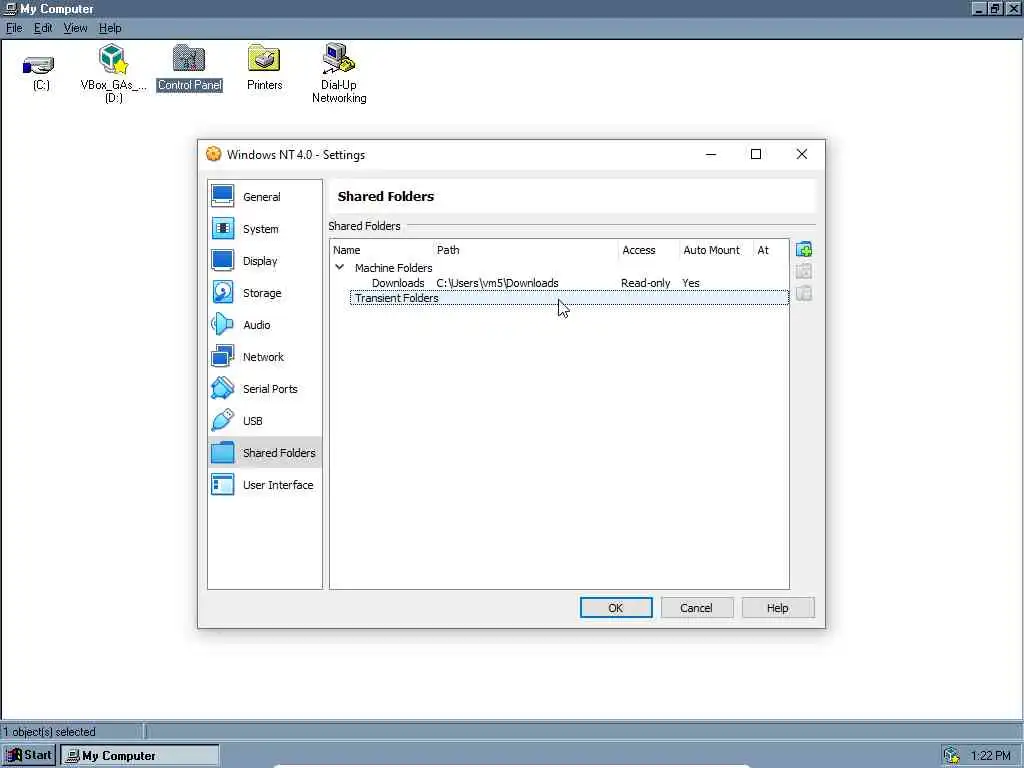Screen dimensions: 1024x768
Task: Open Display settings category icon
Action: (223, 261)
